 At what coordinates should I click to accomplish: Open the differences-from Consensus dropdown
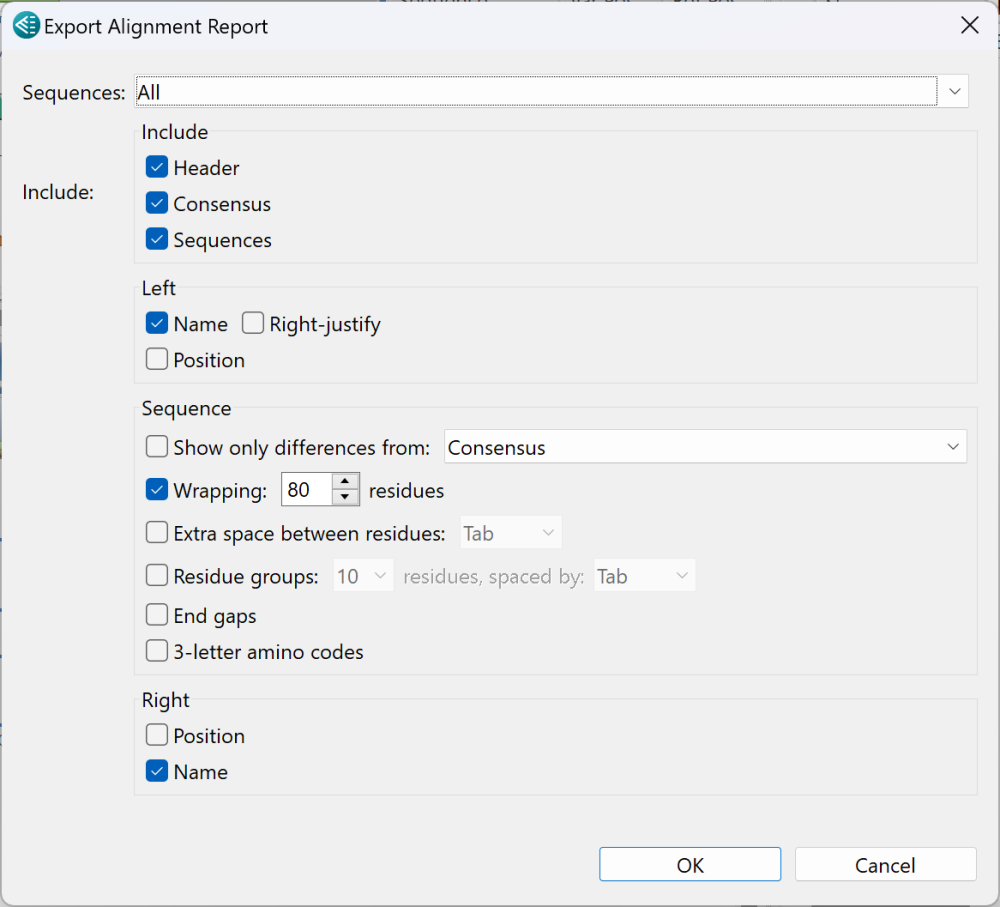click(954, 446)
